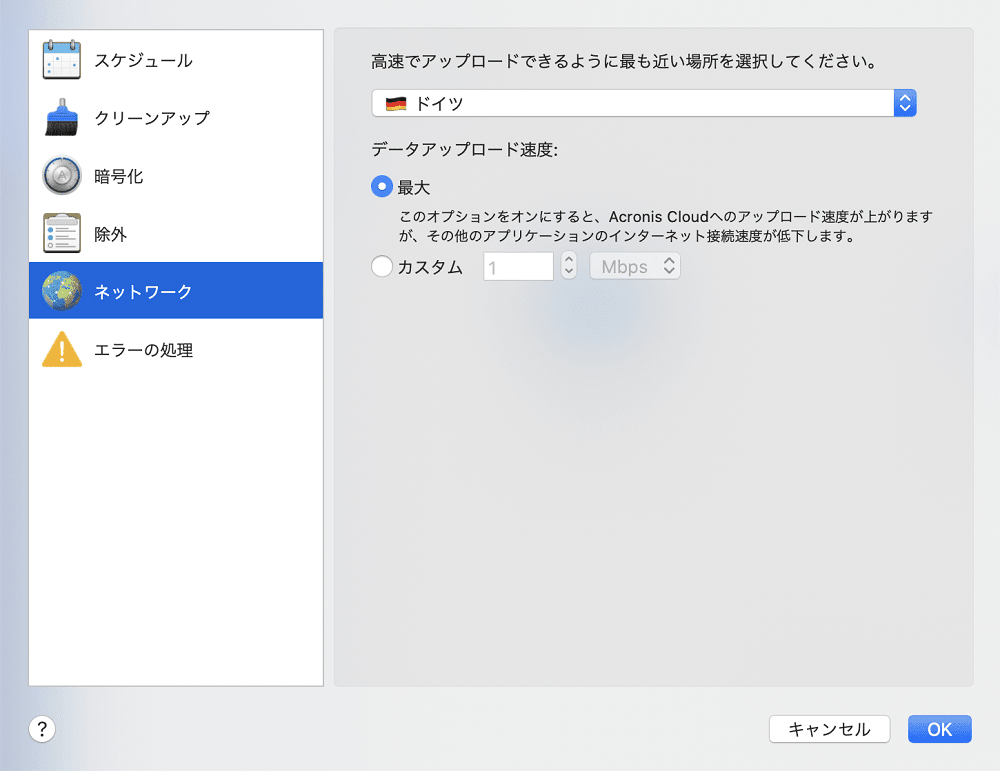Click the custom upload speed number field

click(x=518, y=266)
